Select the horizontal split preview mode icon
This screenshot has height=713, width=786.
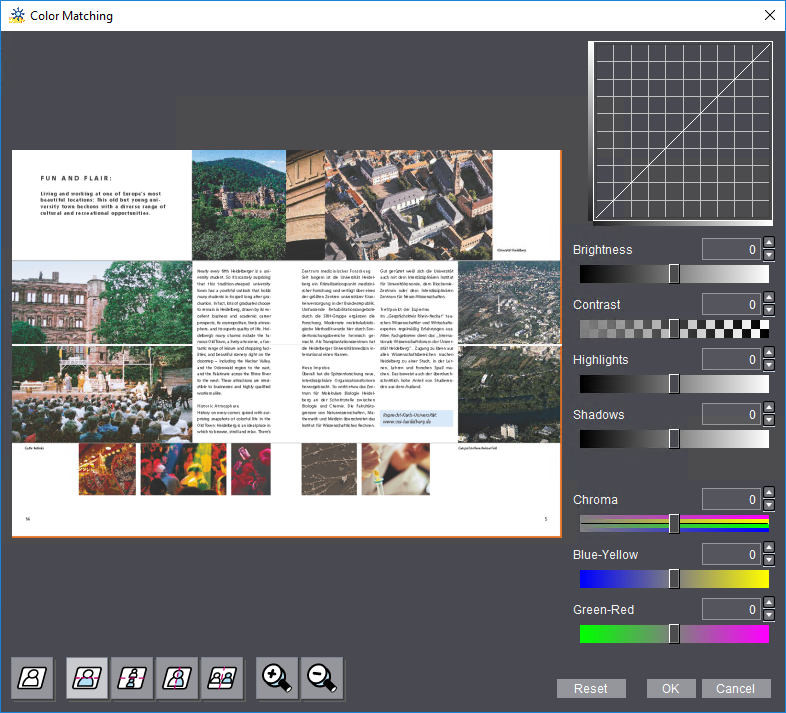pos(87,678)
